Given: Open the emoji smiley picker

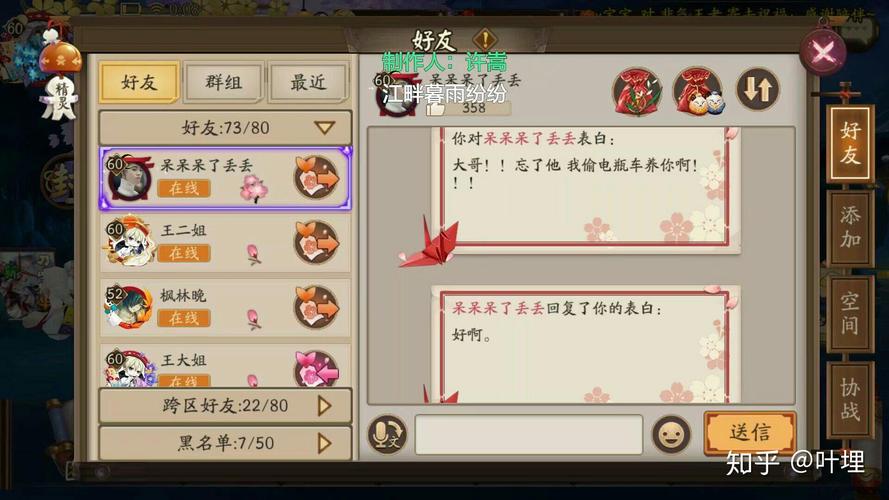Looking at the screenshot, I should (672, 435).
